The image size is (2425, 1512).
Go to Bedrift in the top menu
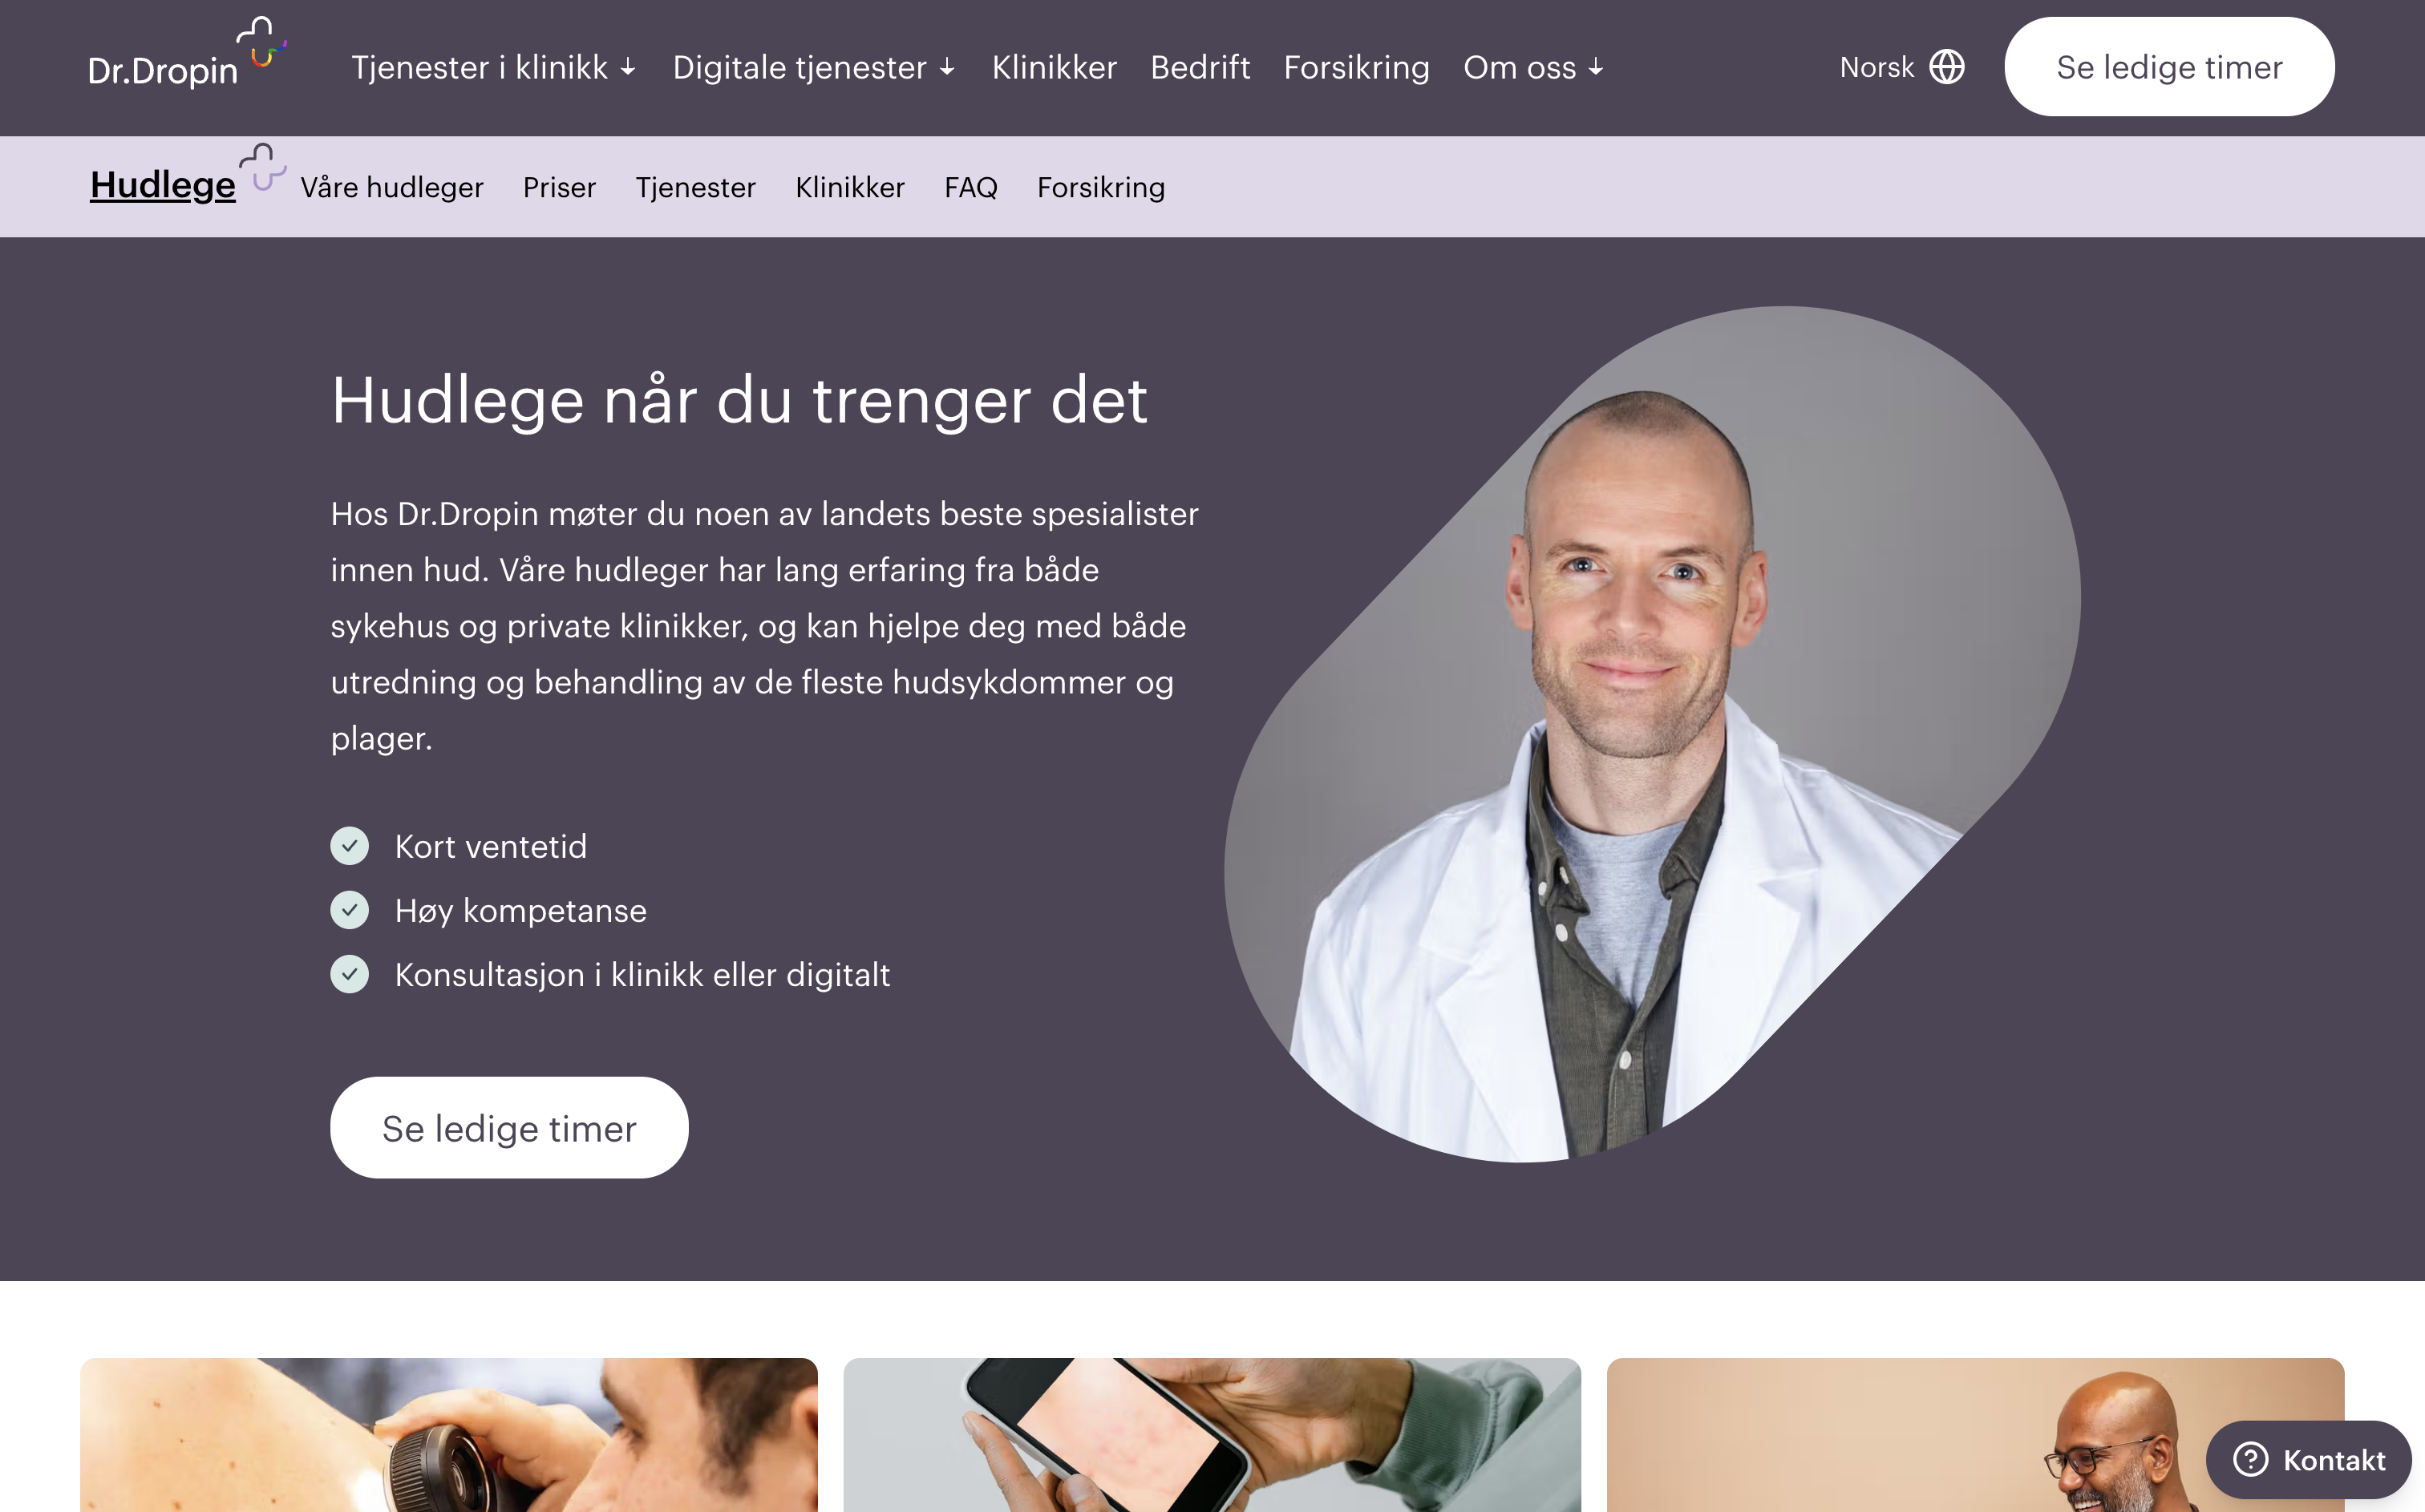pos(1200,67)
